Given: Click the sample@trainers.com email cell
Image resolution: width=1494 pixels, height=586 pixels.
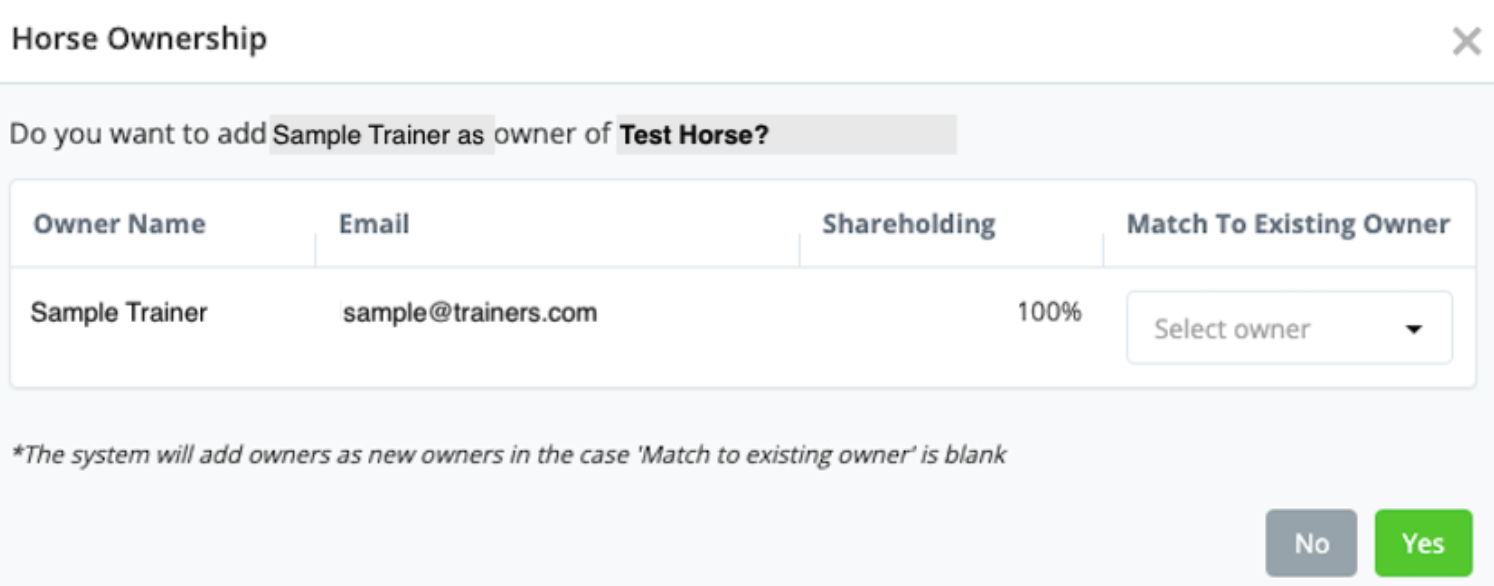Looking at the screenshot, I should pyautogui.click(x=470, y=313).
